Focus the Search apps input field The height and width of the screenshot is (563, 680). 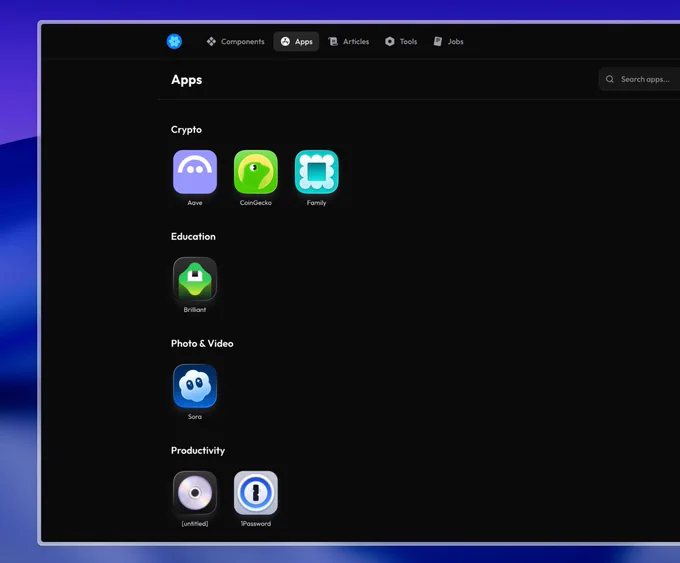click(x=639, y=79)
